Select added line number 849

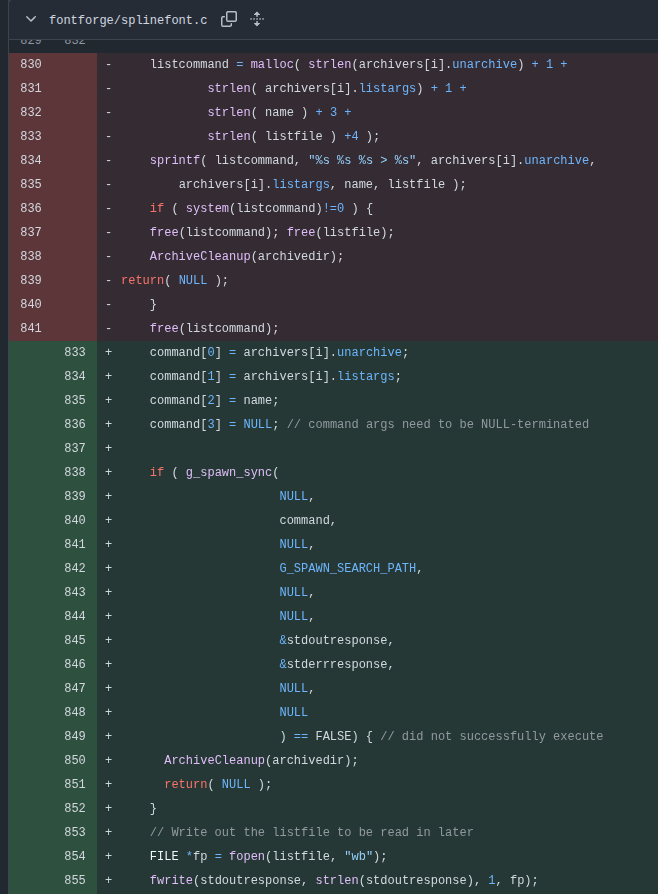coord(75,736)
